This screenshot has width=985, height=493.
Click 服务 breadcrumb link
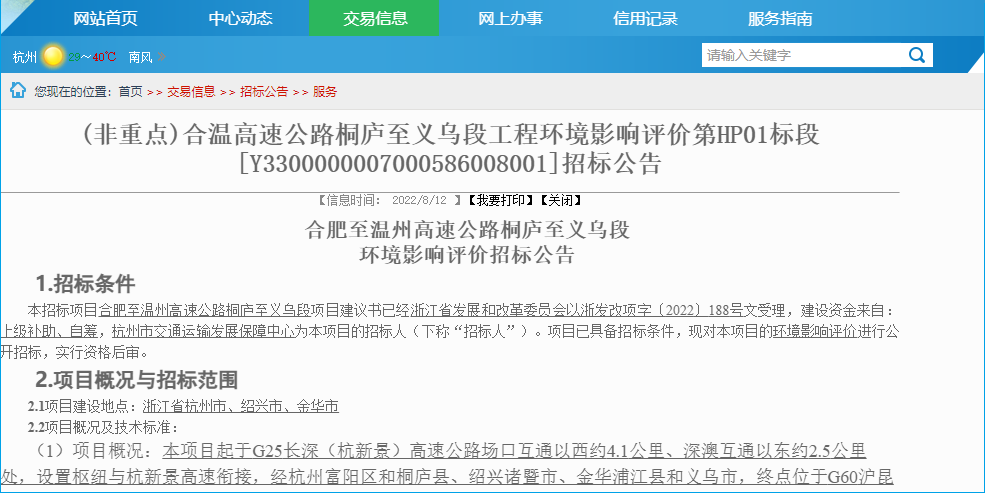[325, 92]
